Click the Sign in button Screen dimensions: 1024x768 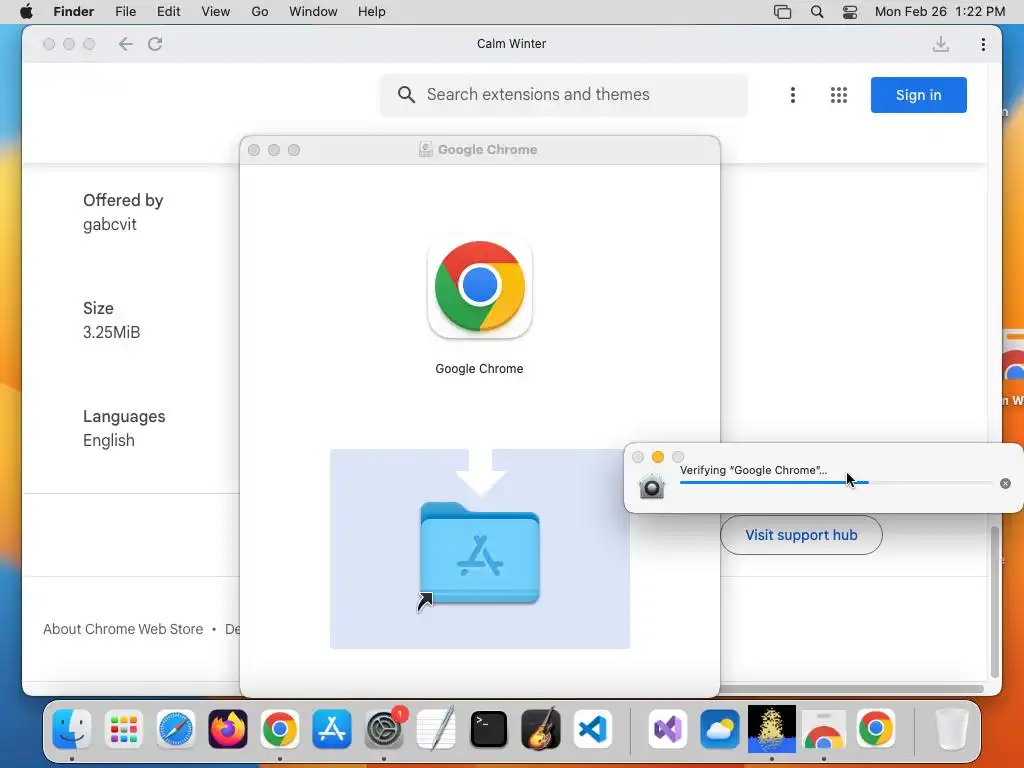(918, 95)
